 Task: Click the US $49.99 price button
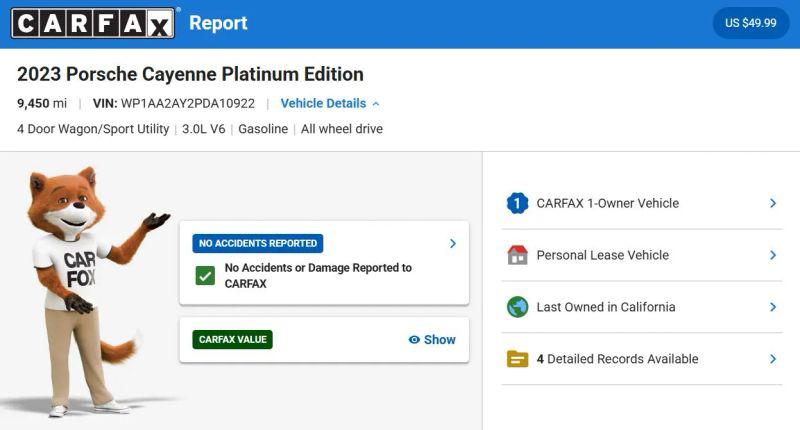(751, 23)
